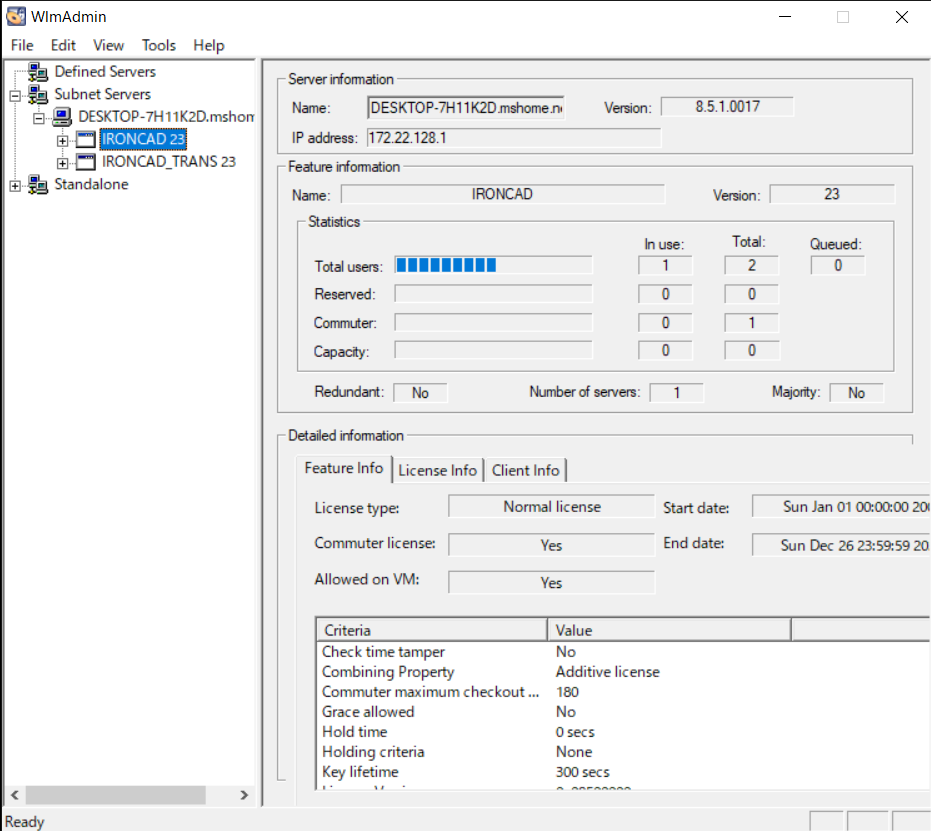This screenshot has width=931, height=831.
Task: Click the WlmAdmin app icon in title bar
Action: coord(16,16)
